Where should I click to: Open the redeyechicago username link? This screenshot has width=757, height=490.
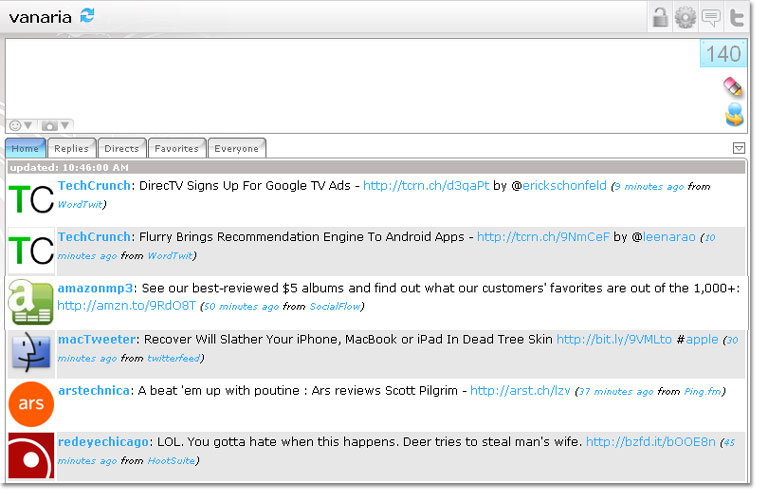point(103,441)
